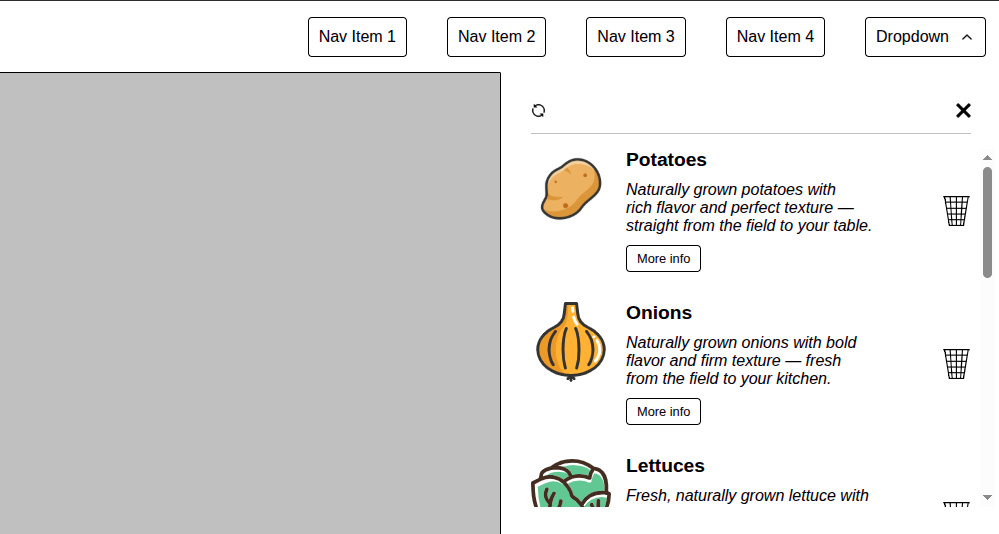Select Nav Item 3
The height and width of the screenshot is (534, 999).
pyautogui.click(x=636, y=37)
